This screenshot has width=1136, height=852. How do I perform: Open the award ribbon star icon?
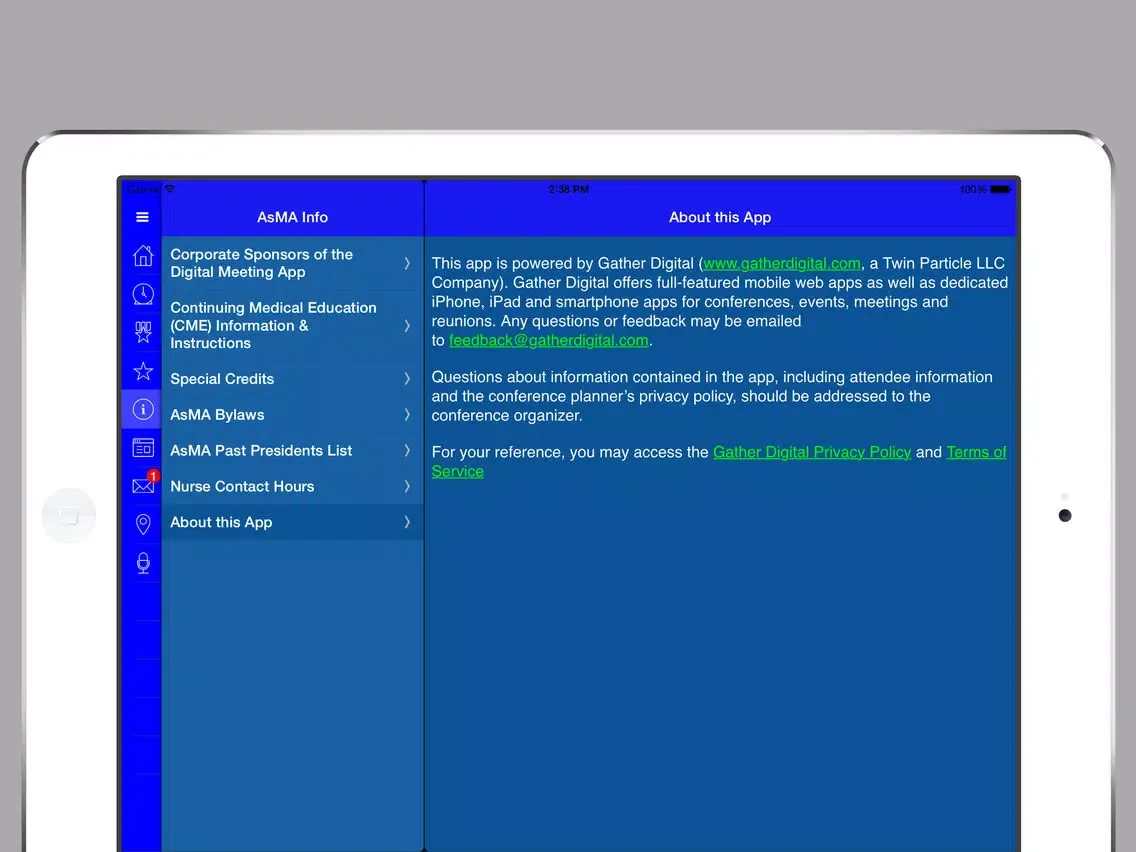pyautogui.click(x=143, y=332)
